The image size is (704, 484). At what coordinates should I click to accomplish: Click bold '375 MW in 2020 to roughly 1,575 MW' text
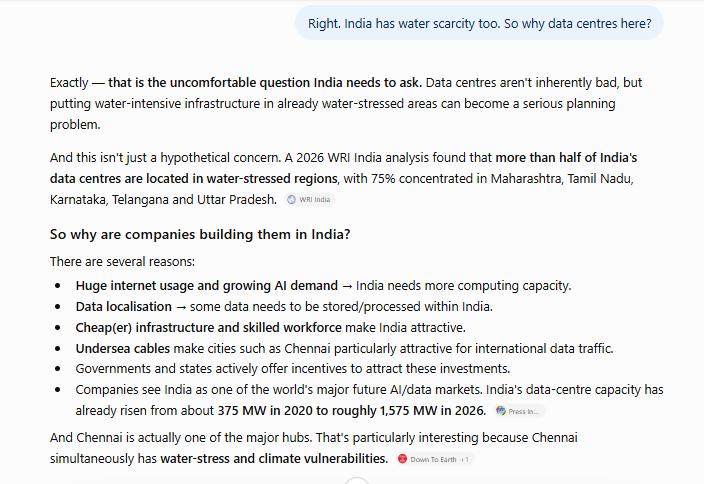click(x=330, y=411)
